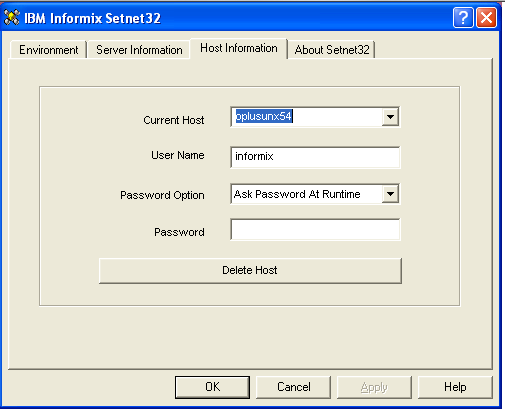
Task: Switch to the Environment tab
Action: (48, 50)
